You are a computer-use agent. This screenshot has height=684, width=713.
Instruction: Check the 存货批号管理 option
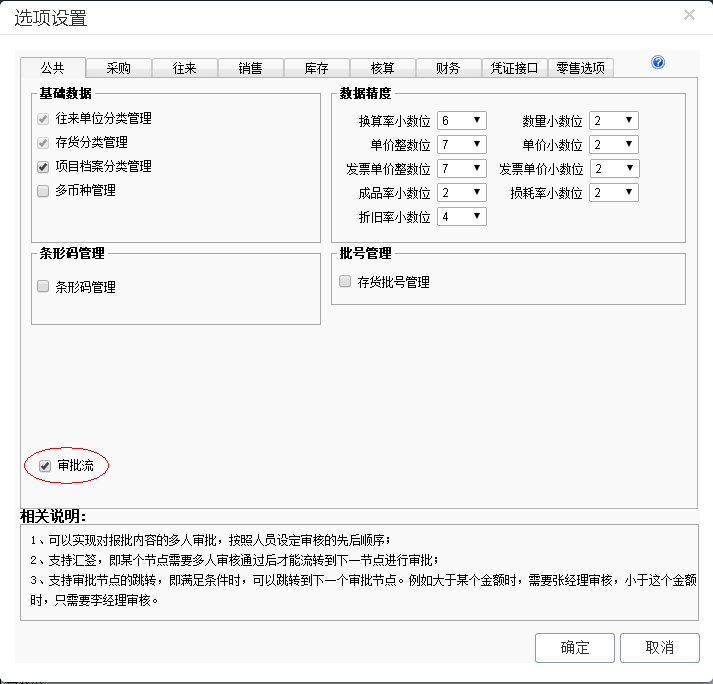[x=345, y=282]
